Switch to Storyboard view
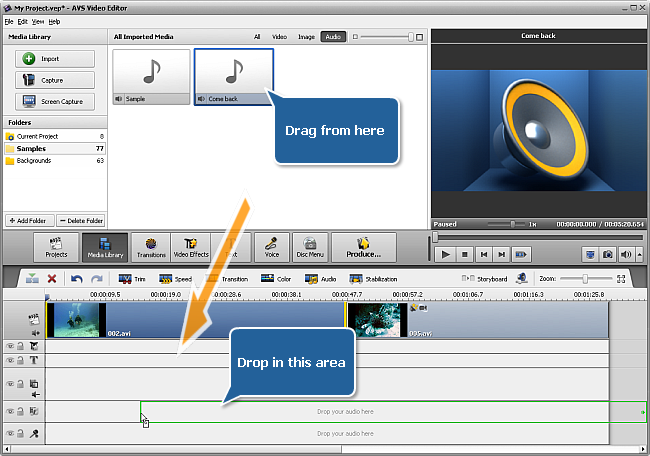Screen dimensions: 650x456 [484, 279]
